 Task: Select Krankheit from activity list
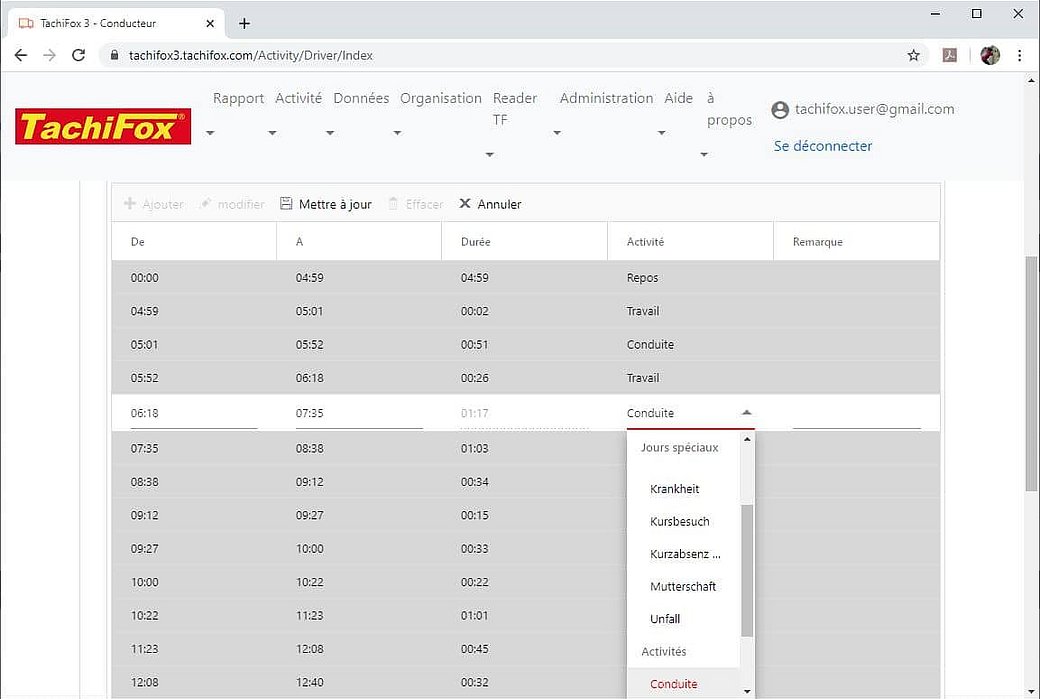674,489
